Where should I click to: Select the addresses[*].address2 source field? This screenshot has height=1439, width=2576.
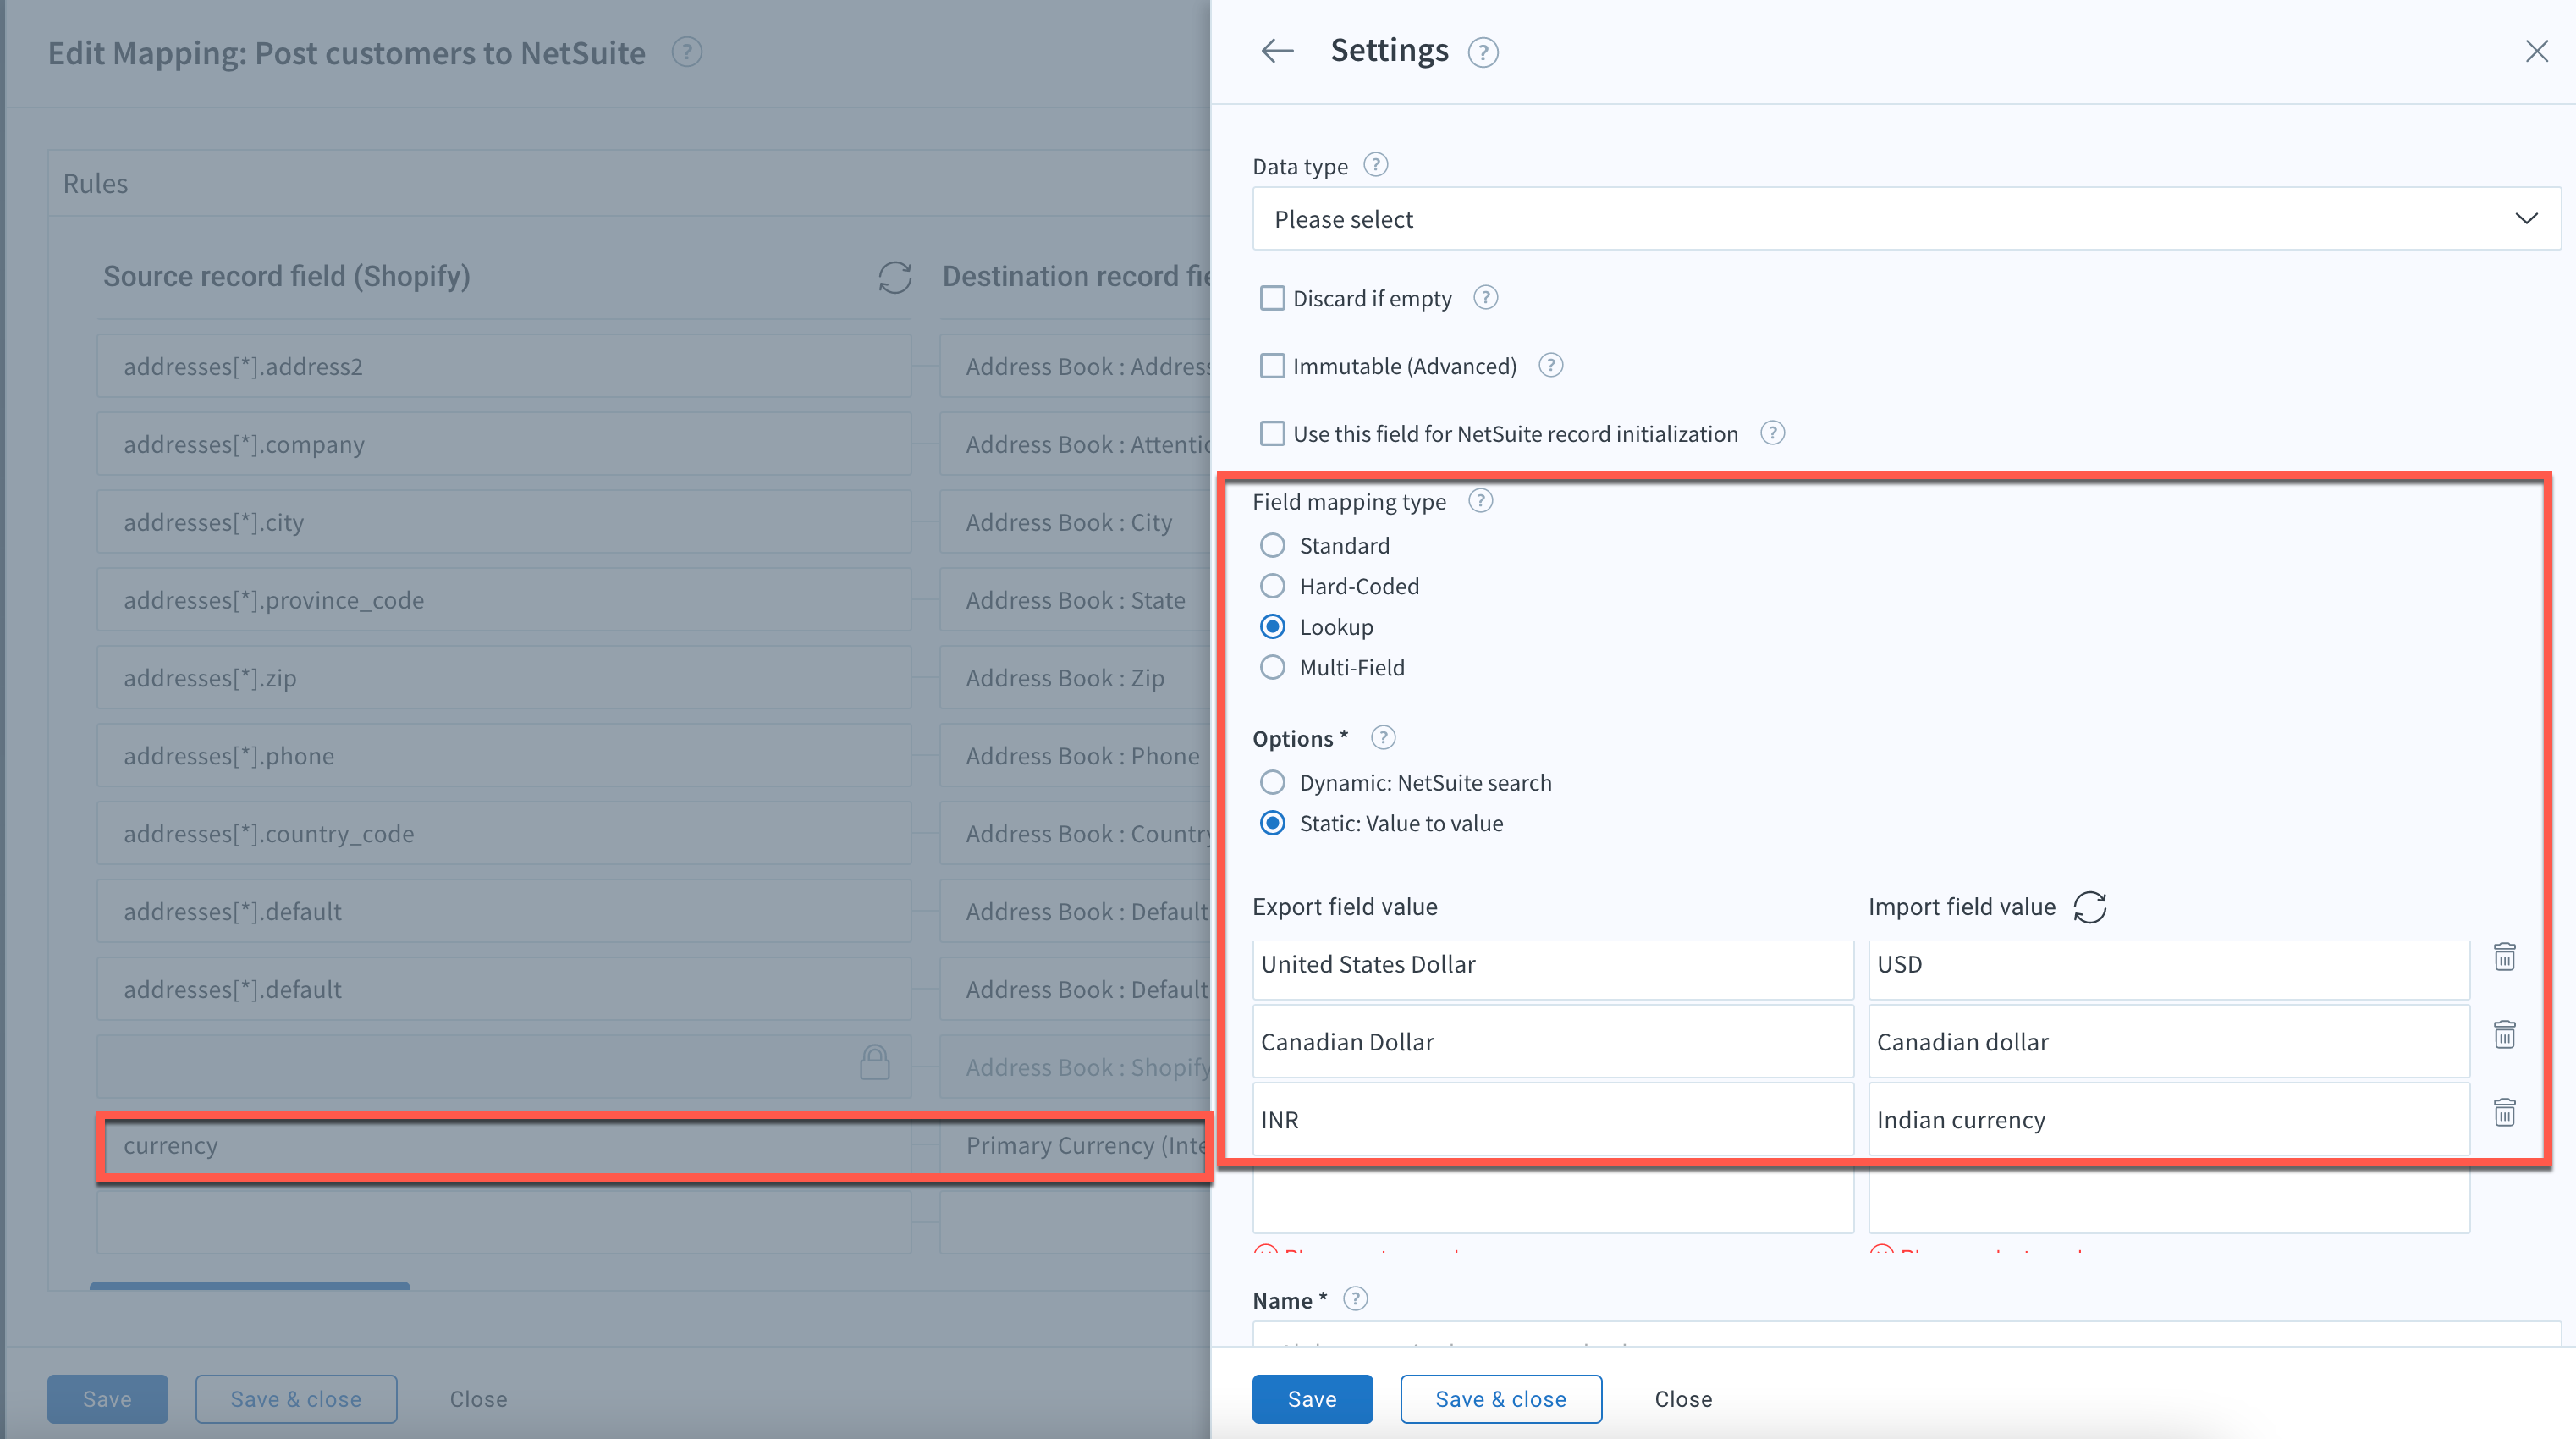(x=504, y=367)
